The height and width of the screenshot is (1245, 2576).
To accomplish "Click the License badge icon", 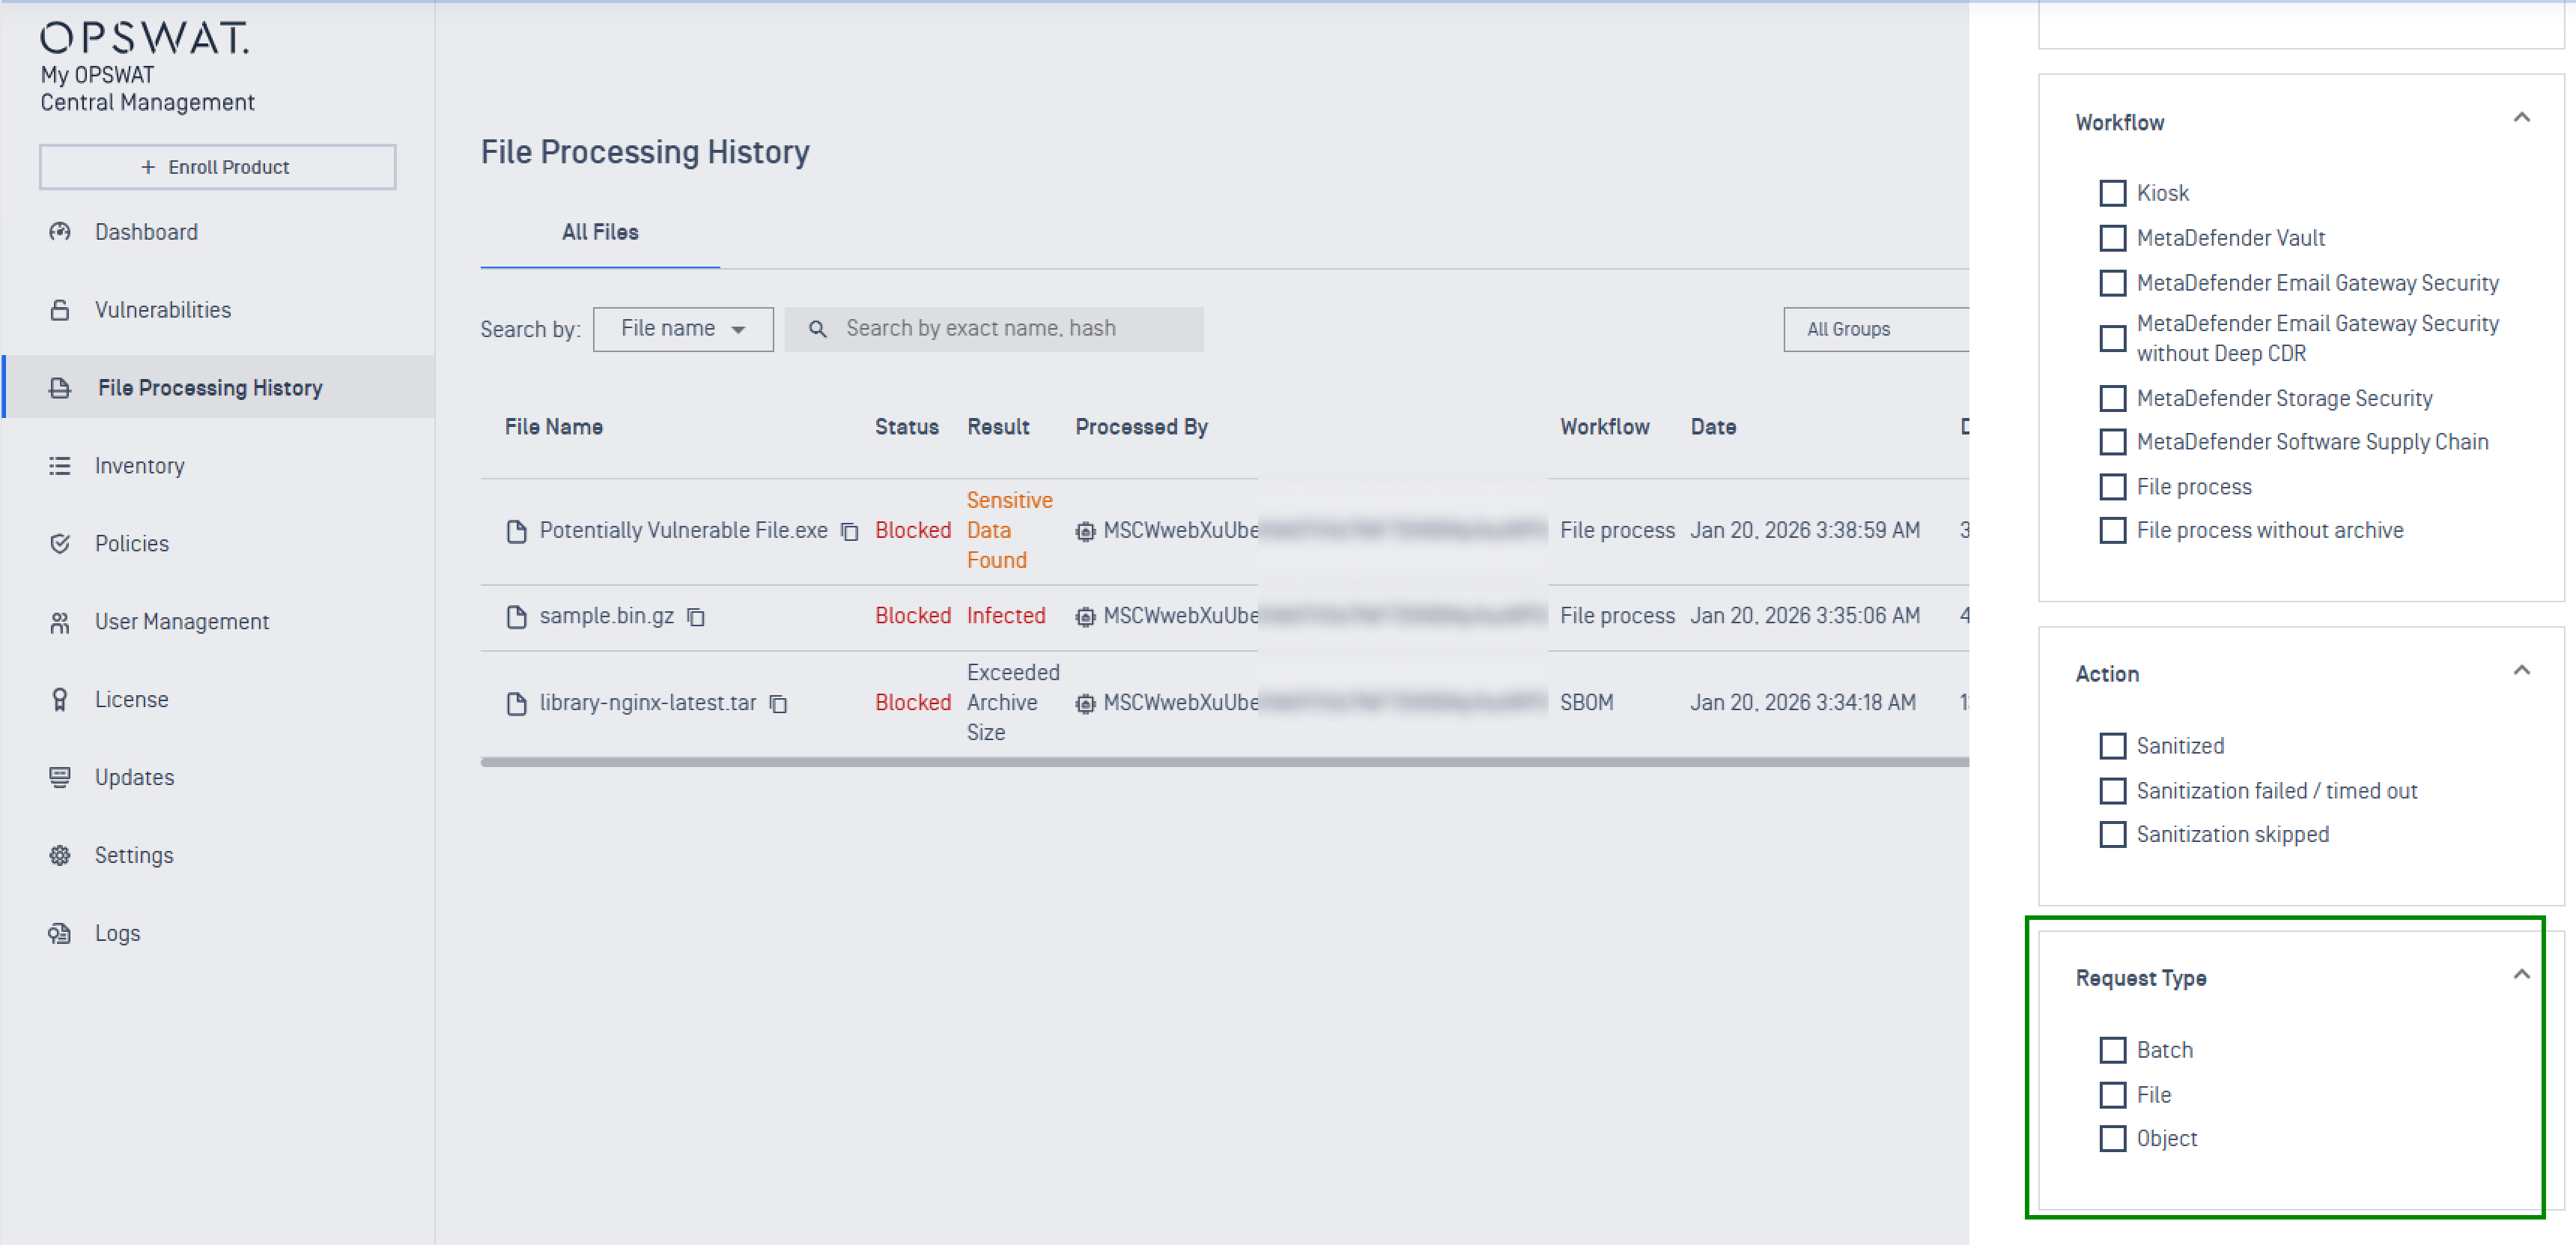I will pos(60,699).
